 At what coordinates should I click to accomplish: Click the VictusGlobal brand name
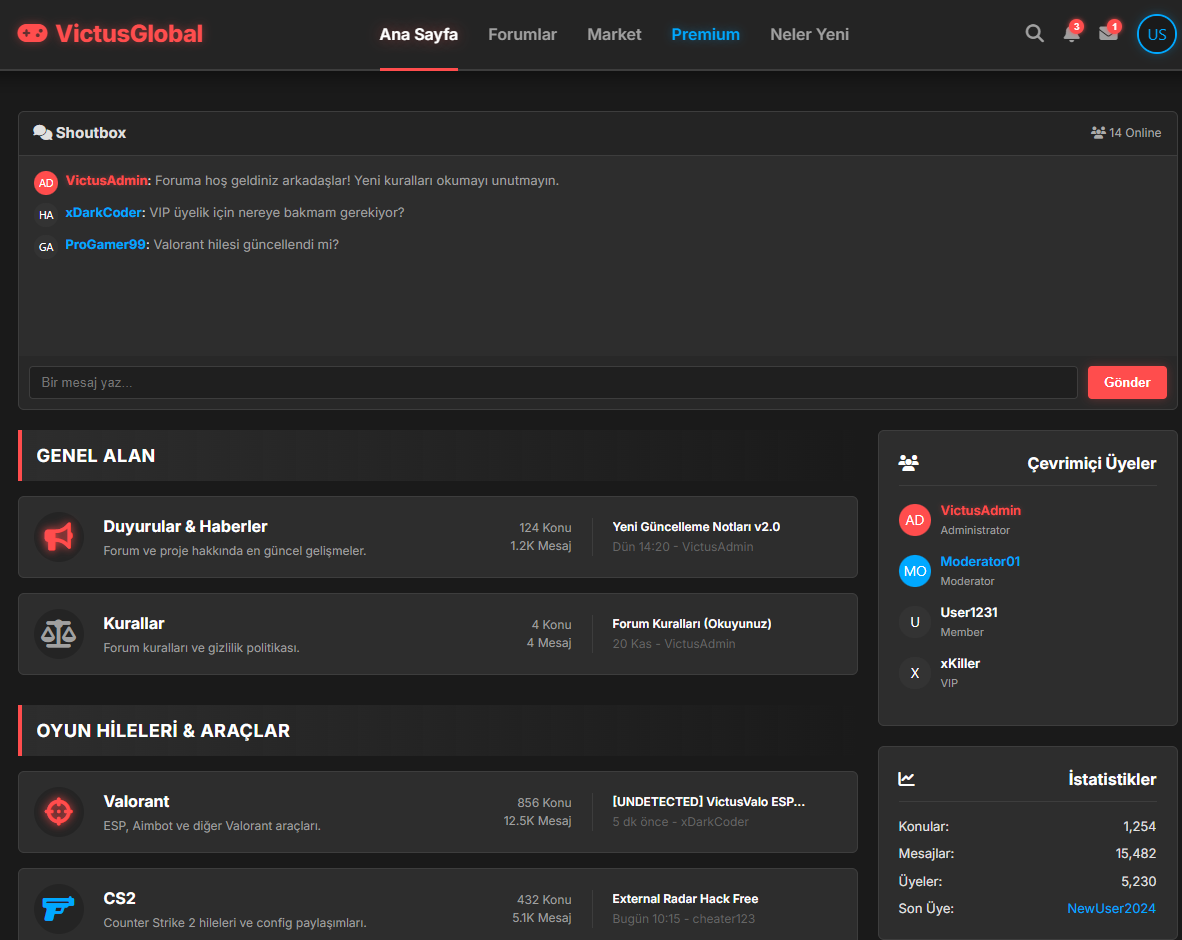(x=129, y=33)
